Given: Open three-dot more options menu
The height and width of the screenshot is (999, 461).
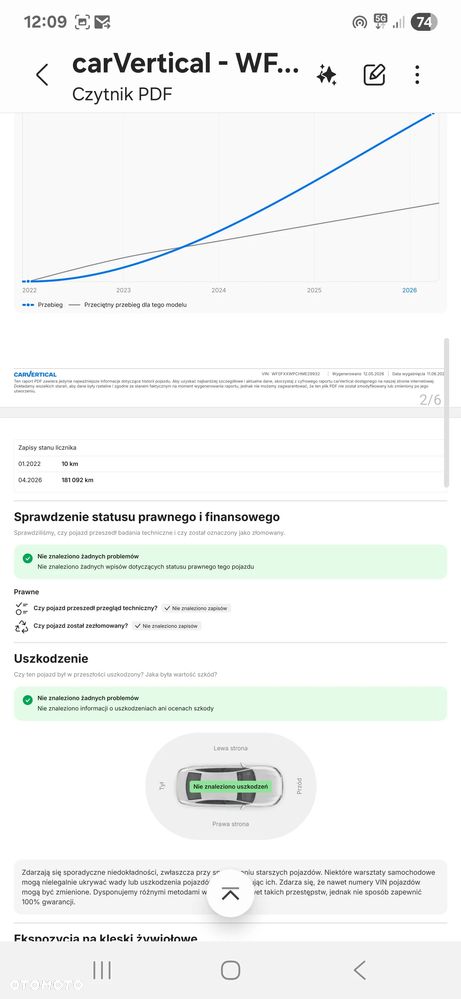Looking at the screenshot, I should [x=417, y=75].
